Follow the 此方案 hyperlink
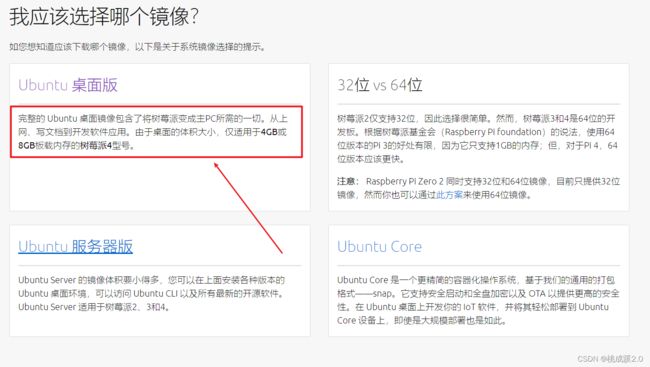The width and height of the screenshot is (650, 367). 449,194
